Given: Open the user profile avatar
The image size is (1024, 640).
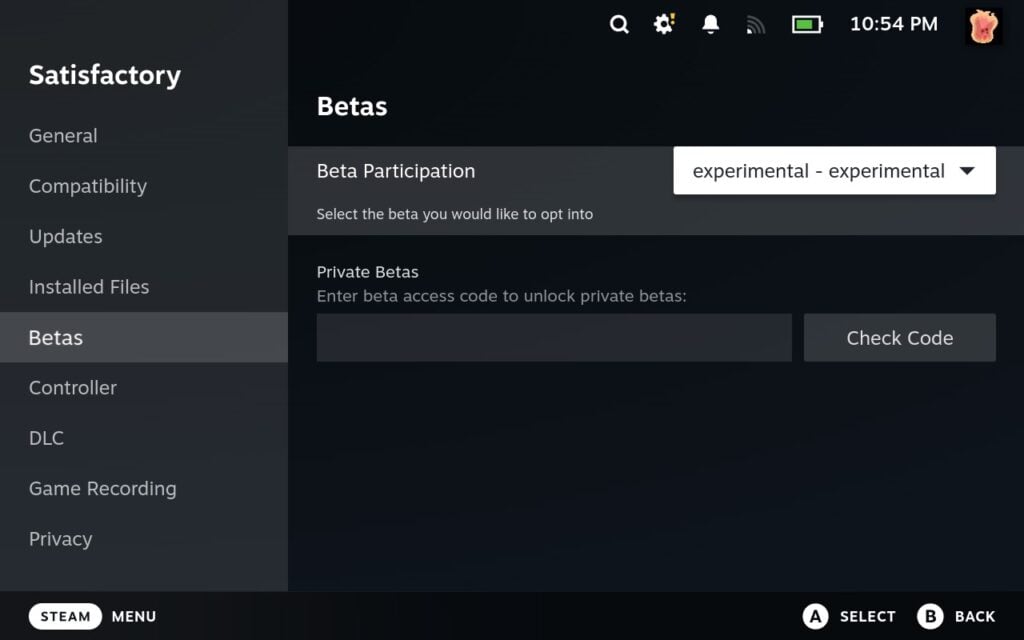Looking at the screenshot, I should point(983,26).
